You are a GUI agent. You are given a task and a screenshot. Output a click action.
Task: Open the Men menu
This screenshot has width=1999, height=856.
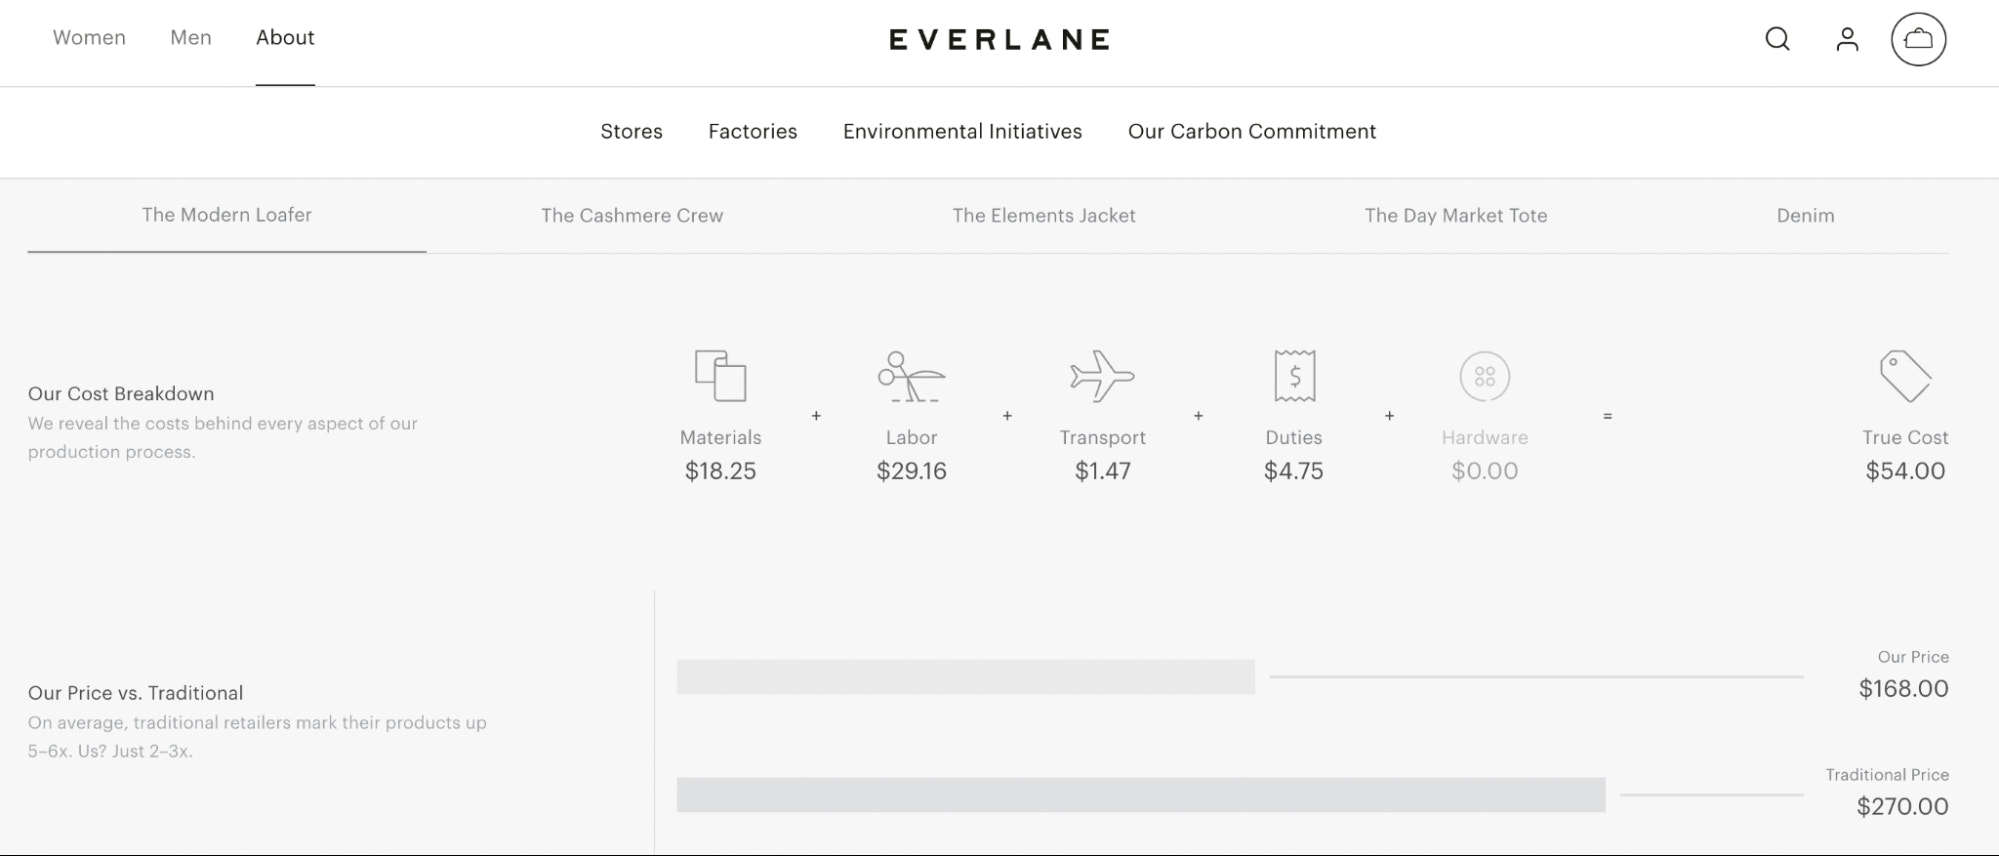[x=190, y=37]
